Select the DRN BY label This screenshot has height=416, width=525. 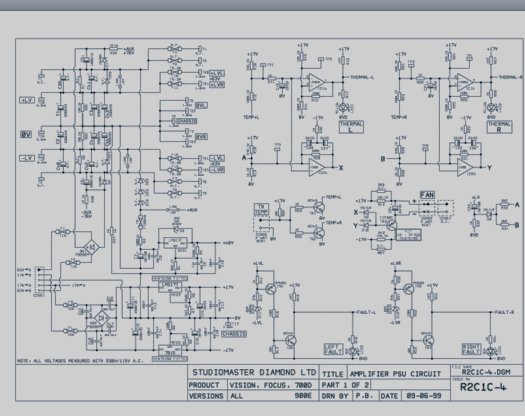(335, 396)
